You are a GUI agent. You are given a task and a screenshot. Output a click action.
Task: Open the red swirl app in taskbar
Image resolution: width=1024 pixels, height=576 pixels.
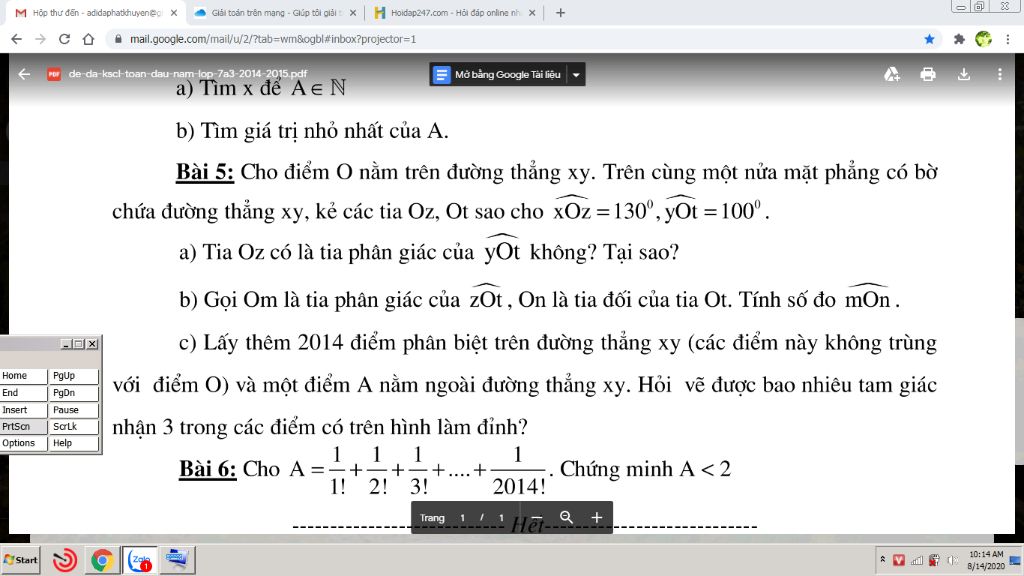coord(65,560)
